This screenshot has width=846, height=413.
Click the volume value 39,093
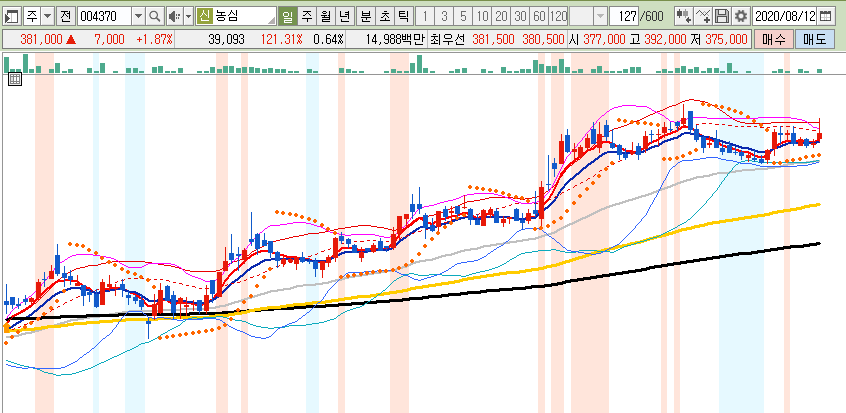click(x=227, y=39)
